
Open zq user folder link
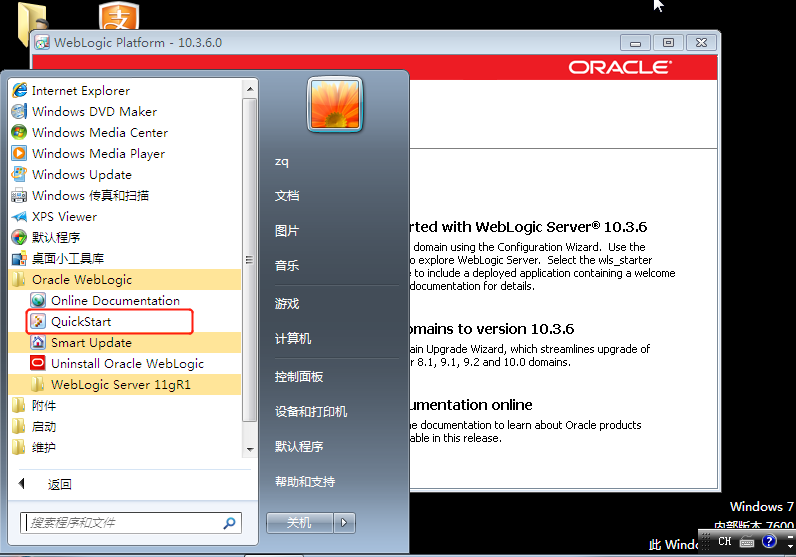click(x=282, y=161)
